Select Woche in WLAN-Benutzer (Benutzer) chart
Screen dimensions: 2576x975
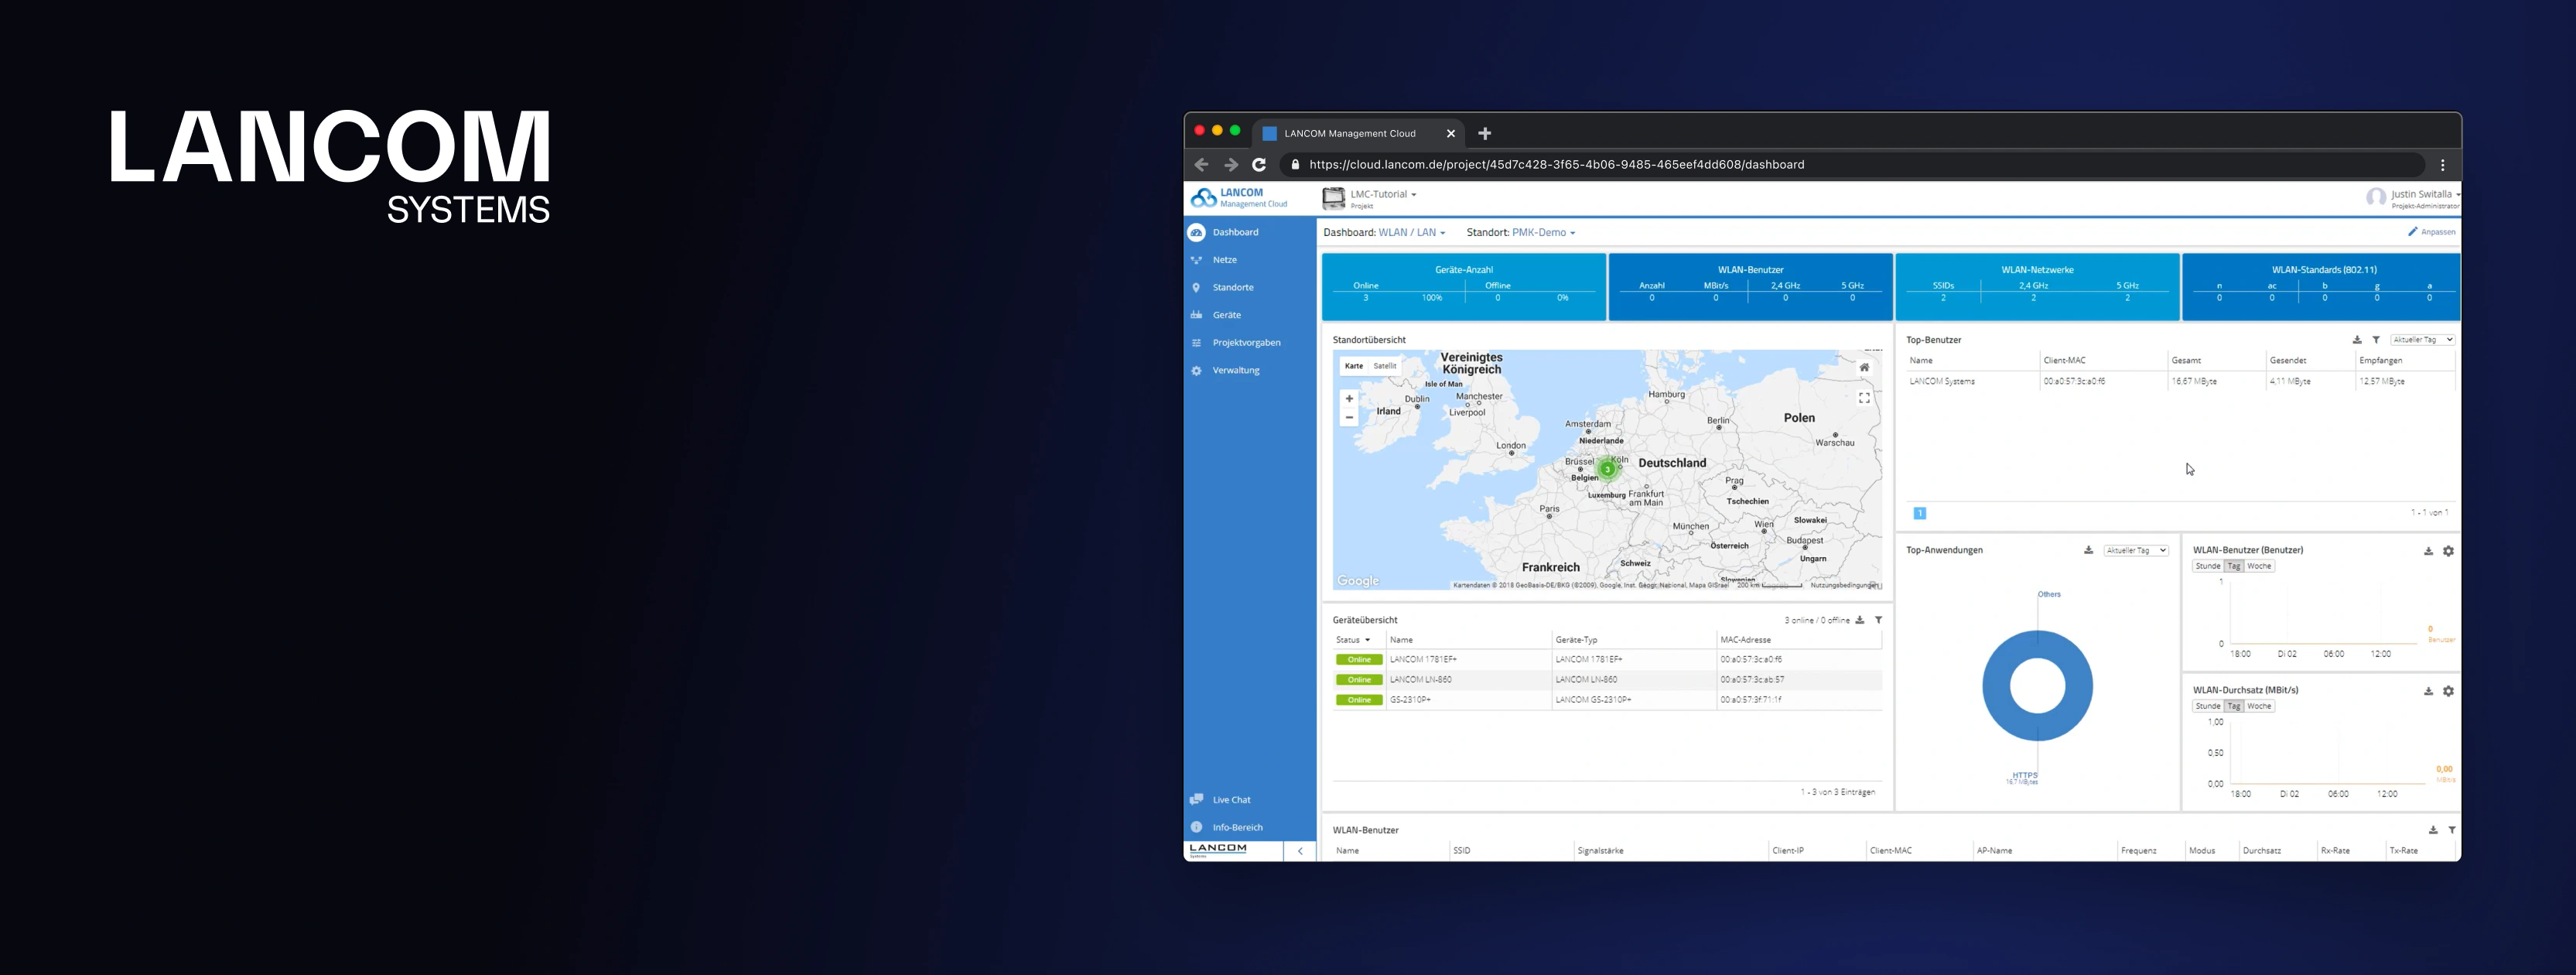click(x=2260, y=566)
